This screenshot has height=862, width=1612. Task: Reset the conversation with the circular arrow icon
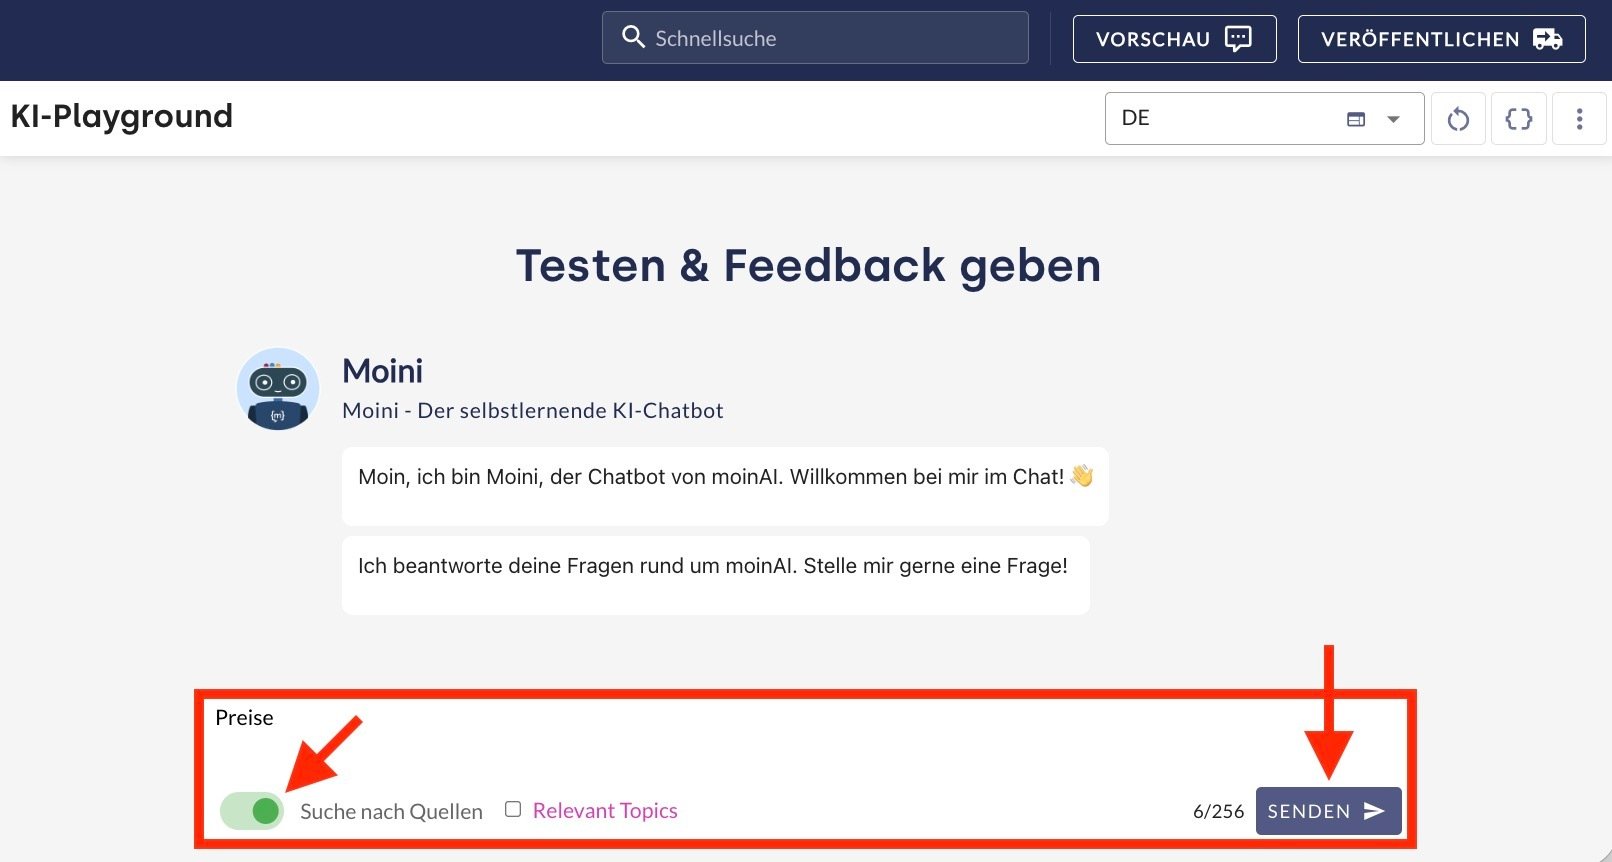(x=1458, y=119)
